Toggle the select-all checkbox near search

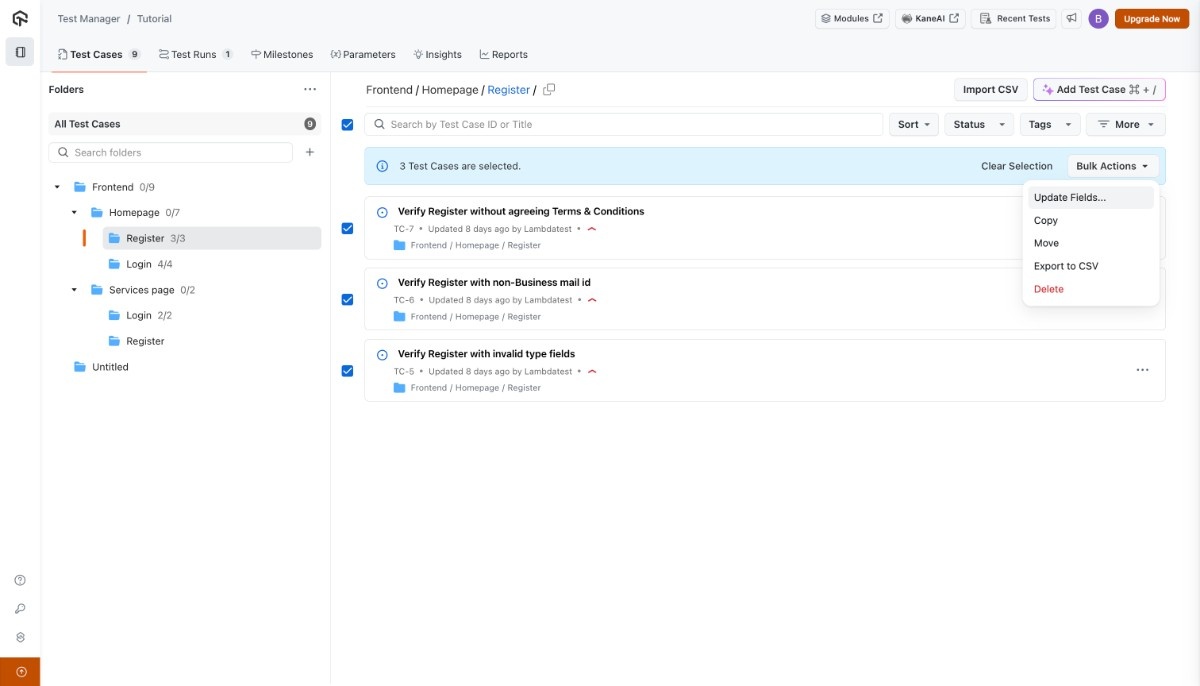click(347, 125)
